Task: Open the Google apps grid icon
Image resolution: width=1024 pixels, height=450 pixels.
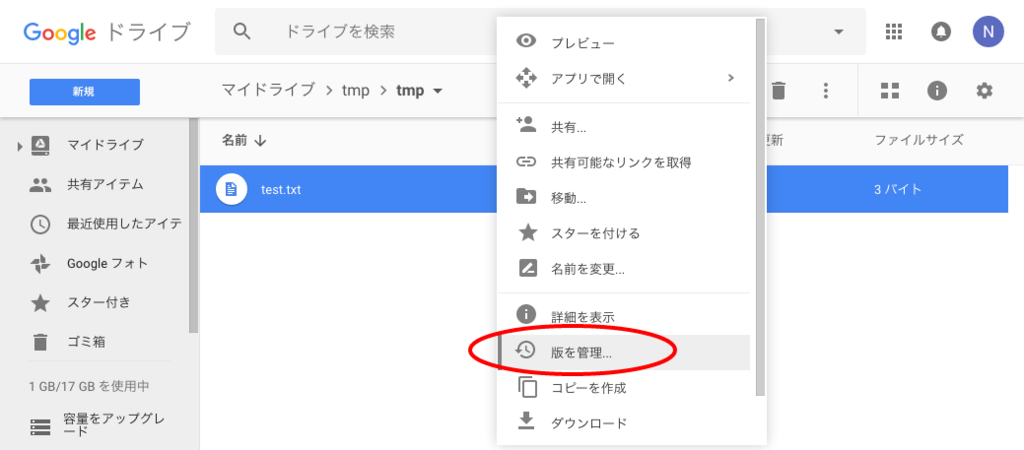Action: (893, 31)
